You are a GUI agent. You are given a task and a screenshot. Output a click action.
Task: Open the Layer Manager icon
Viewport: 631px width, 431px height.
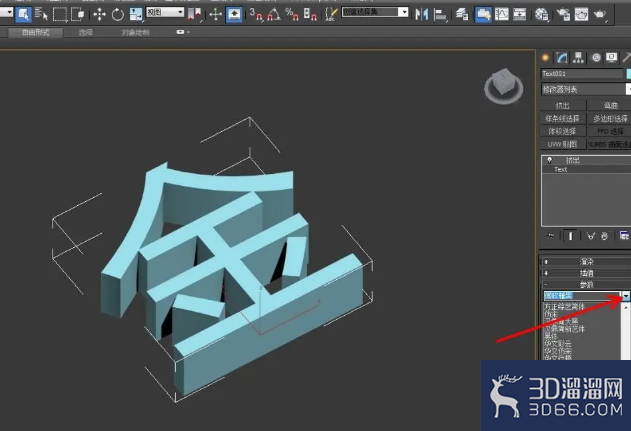pos(462,15)
